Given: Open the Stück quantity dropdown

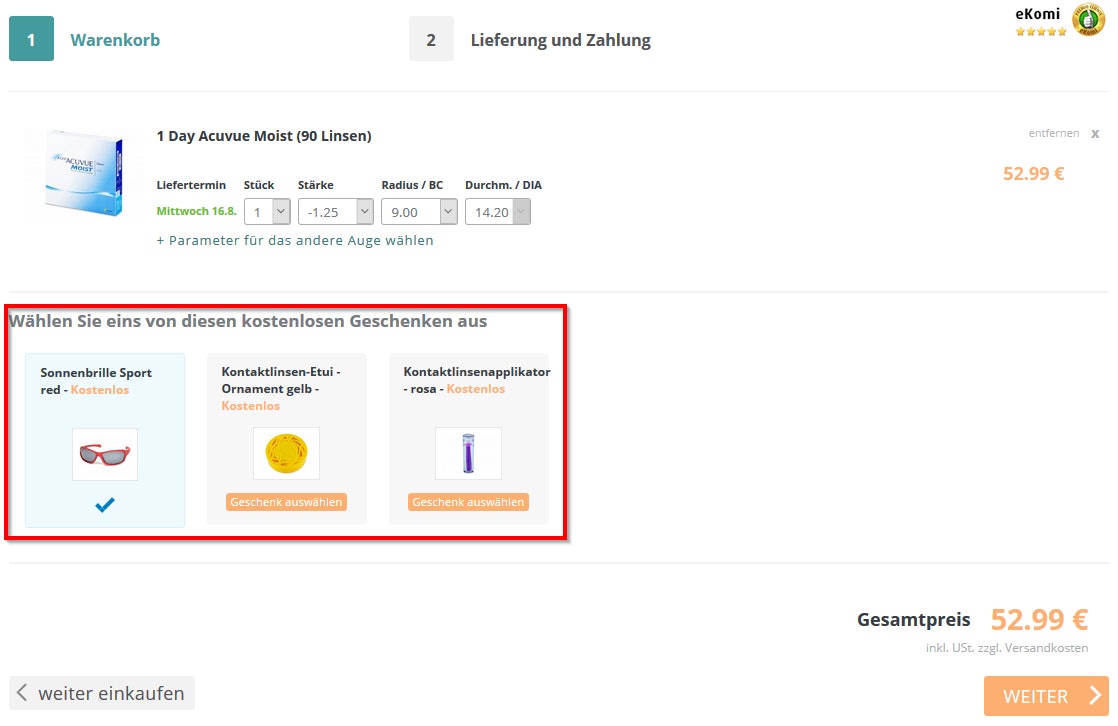Looking at the screenshot, I should (x=267, y=212).
